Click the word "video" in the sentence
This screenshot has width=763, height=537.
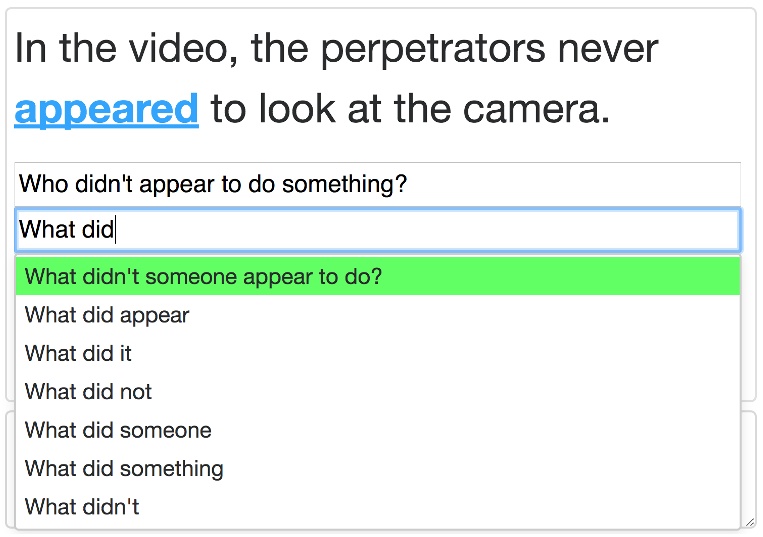point(181,48)
